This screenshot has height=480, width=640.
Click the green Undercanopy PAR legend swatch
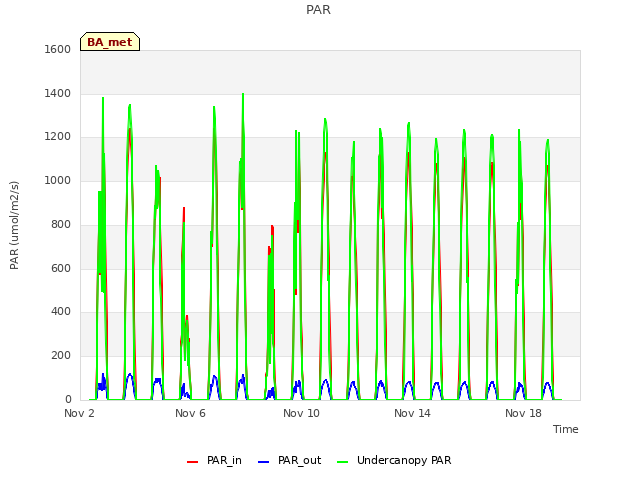343,462
